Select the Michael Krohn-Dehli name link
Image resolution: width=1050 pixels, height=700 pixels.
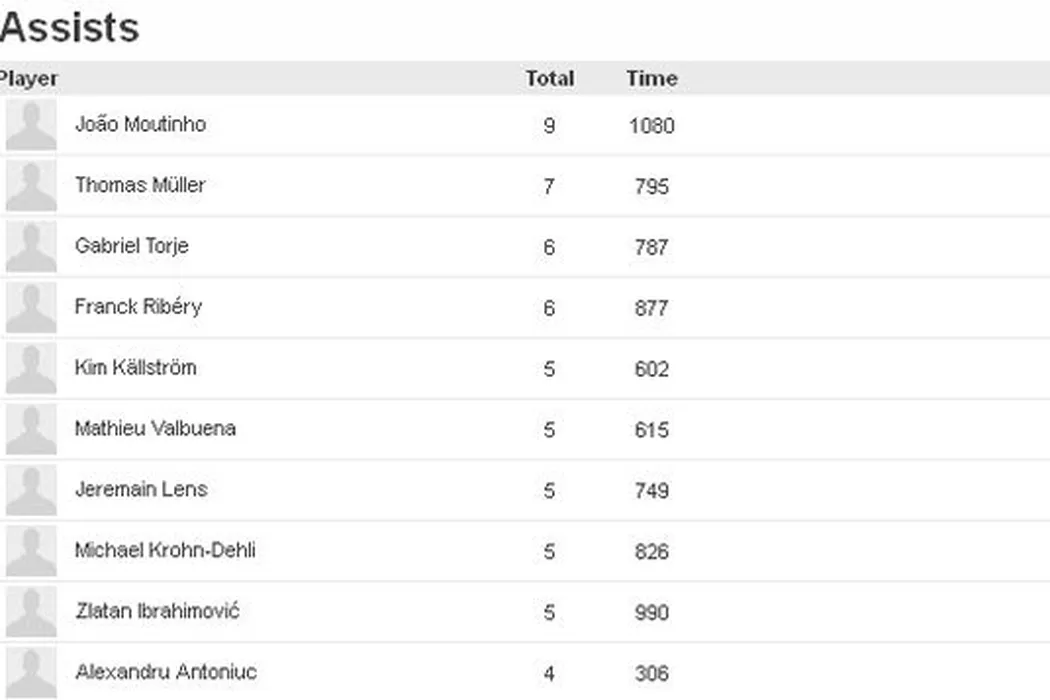tap(165, 550)
